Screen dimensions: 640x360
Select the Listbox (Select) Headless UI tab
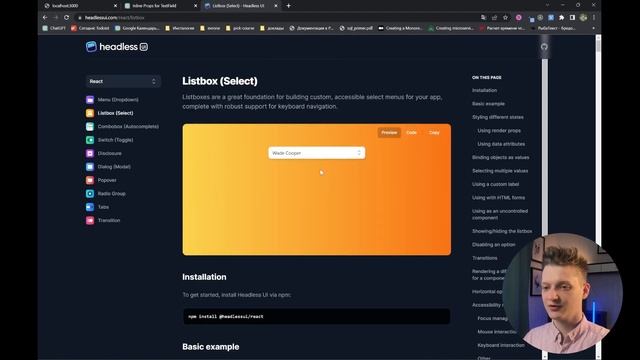241,6
